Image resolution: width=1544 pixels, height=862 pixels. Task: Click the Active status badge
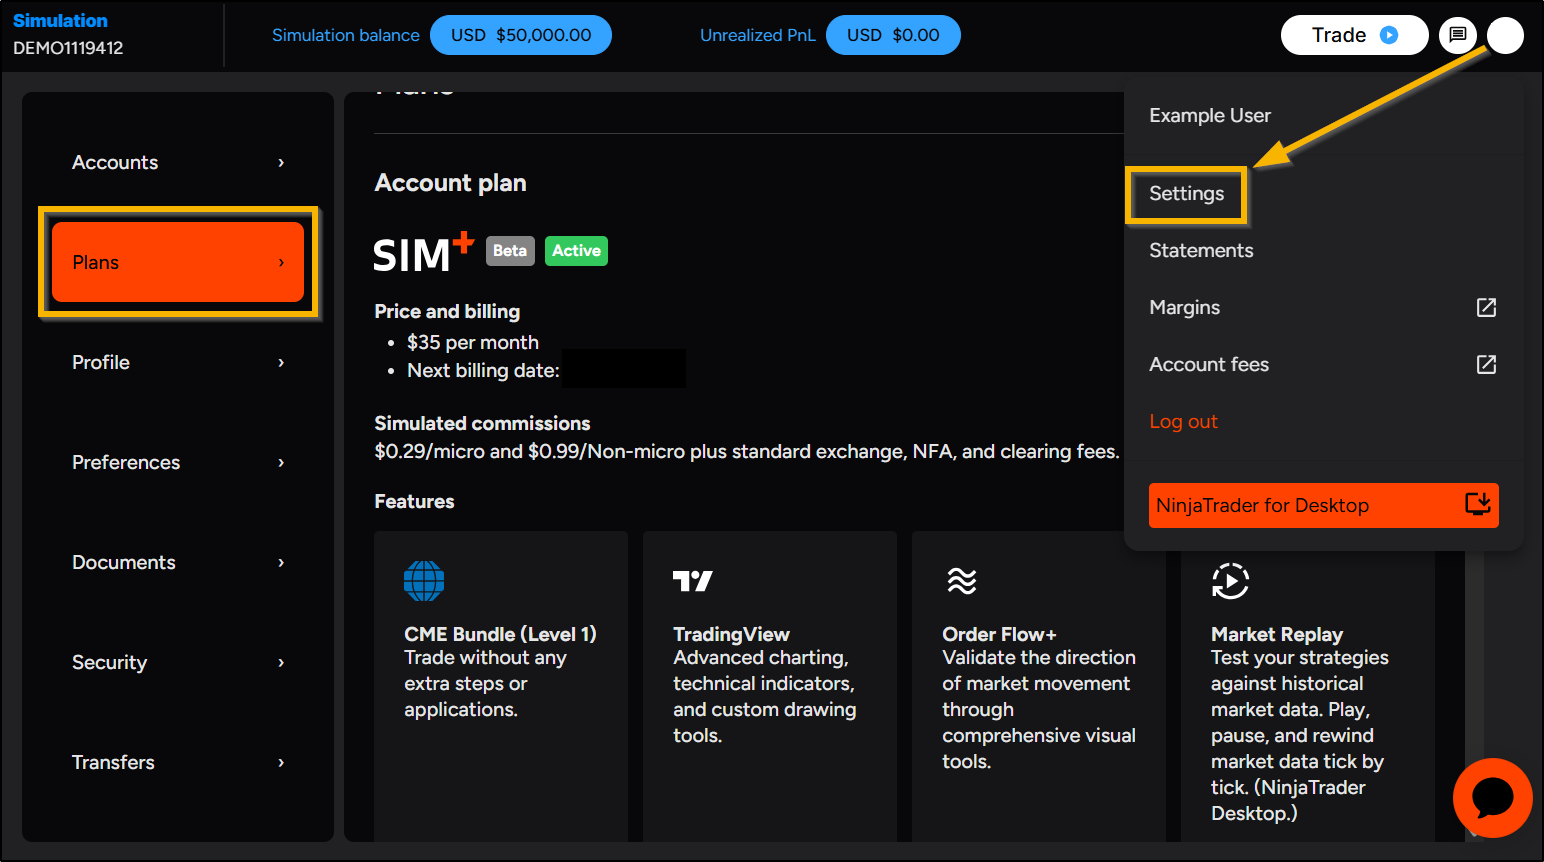point(576,250)
